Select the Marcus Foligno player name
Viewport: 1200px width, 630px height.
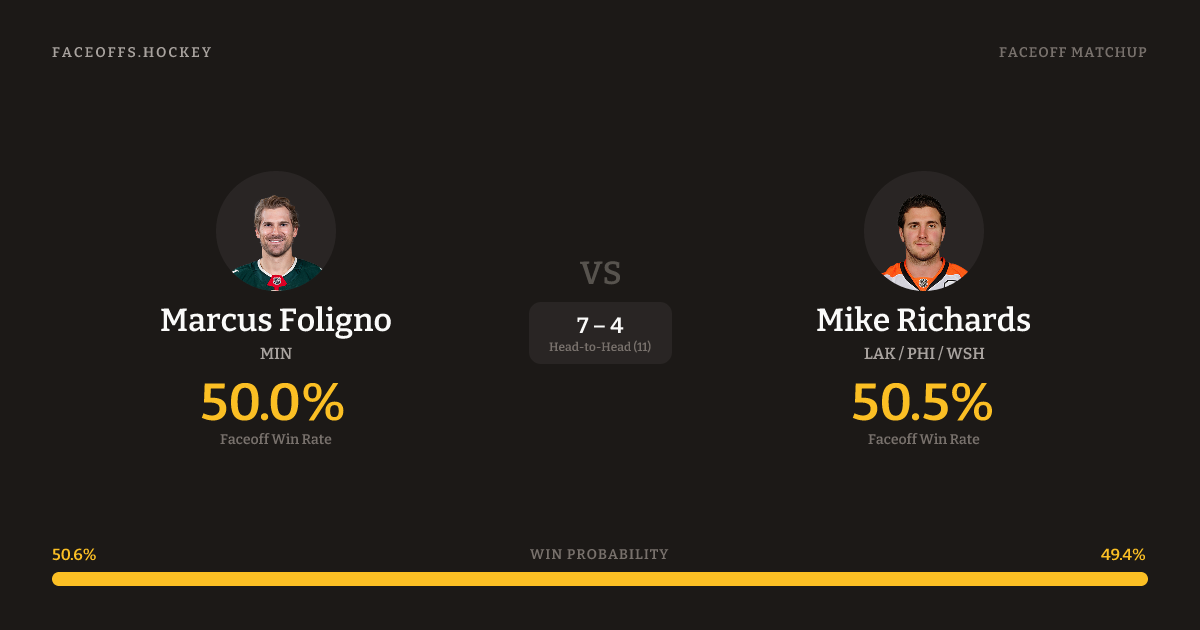tap(276, 320)
